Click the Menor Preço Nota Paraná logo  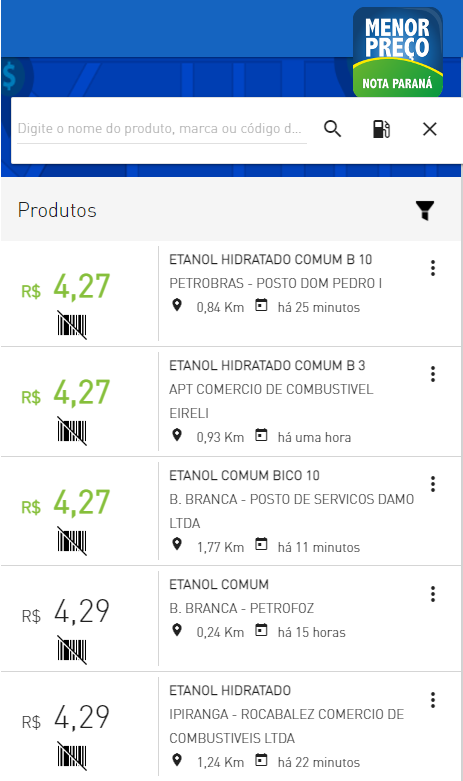point(397,52)
